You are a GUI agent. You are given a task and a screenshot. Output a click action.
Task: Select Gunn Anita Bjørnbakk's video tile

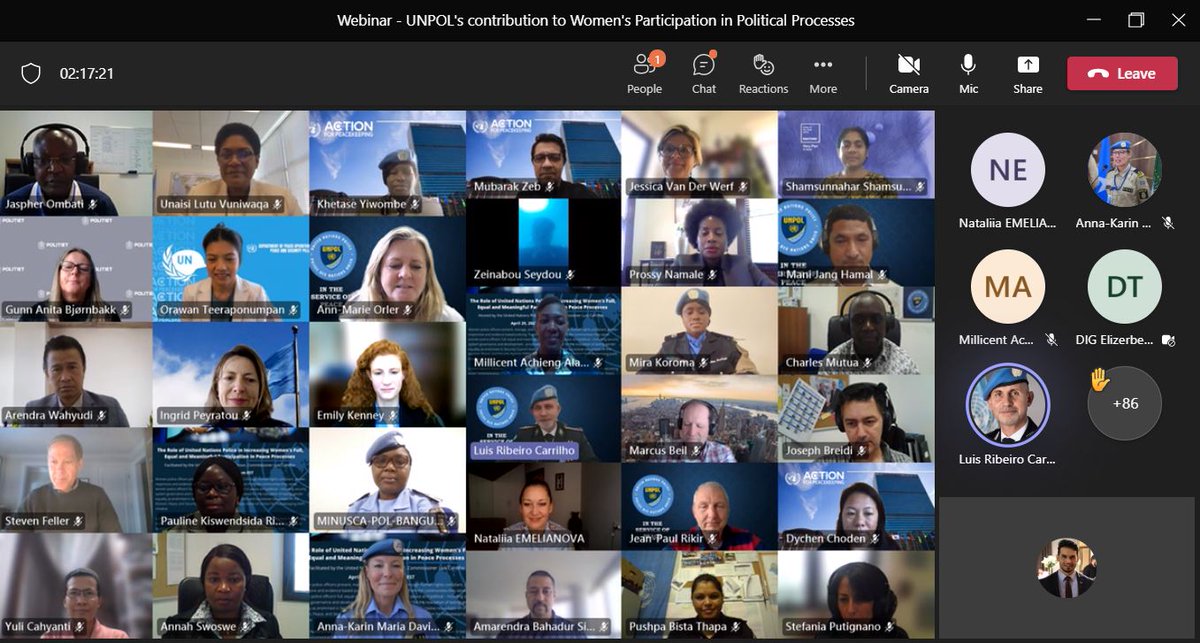point(76,269)
